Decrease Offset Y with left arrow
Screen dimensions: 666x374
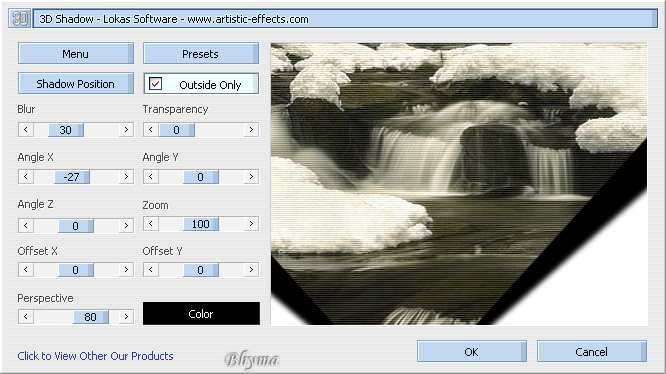click(151, 270)
